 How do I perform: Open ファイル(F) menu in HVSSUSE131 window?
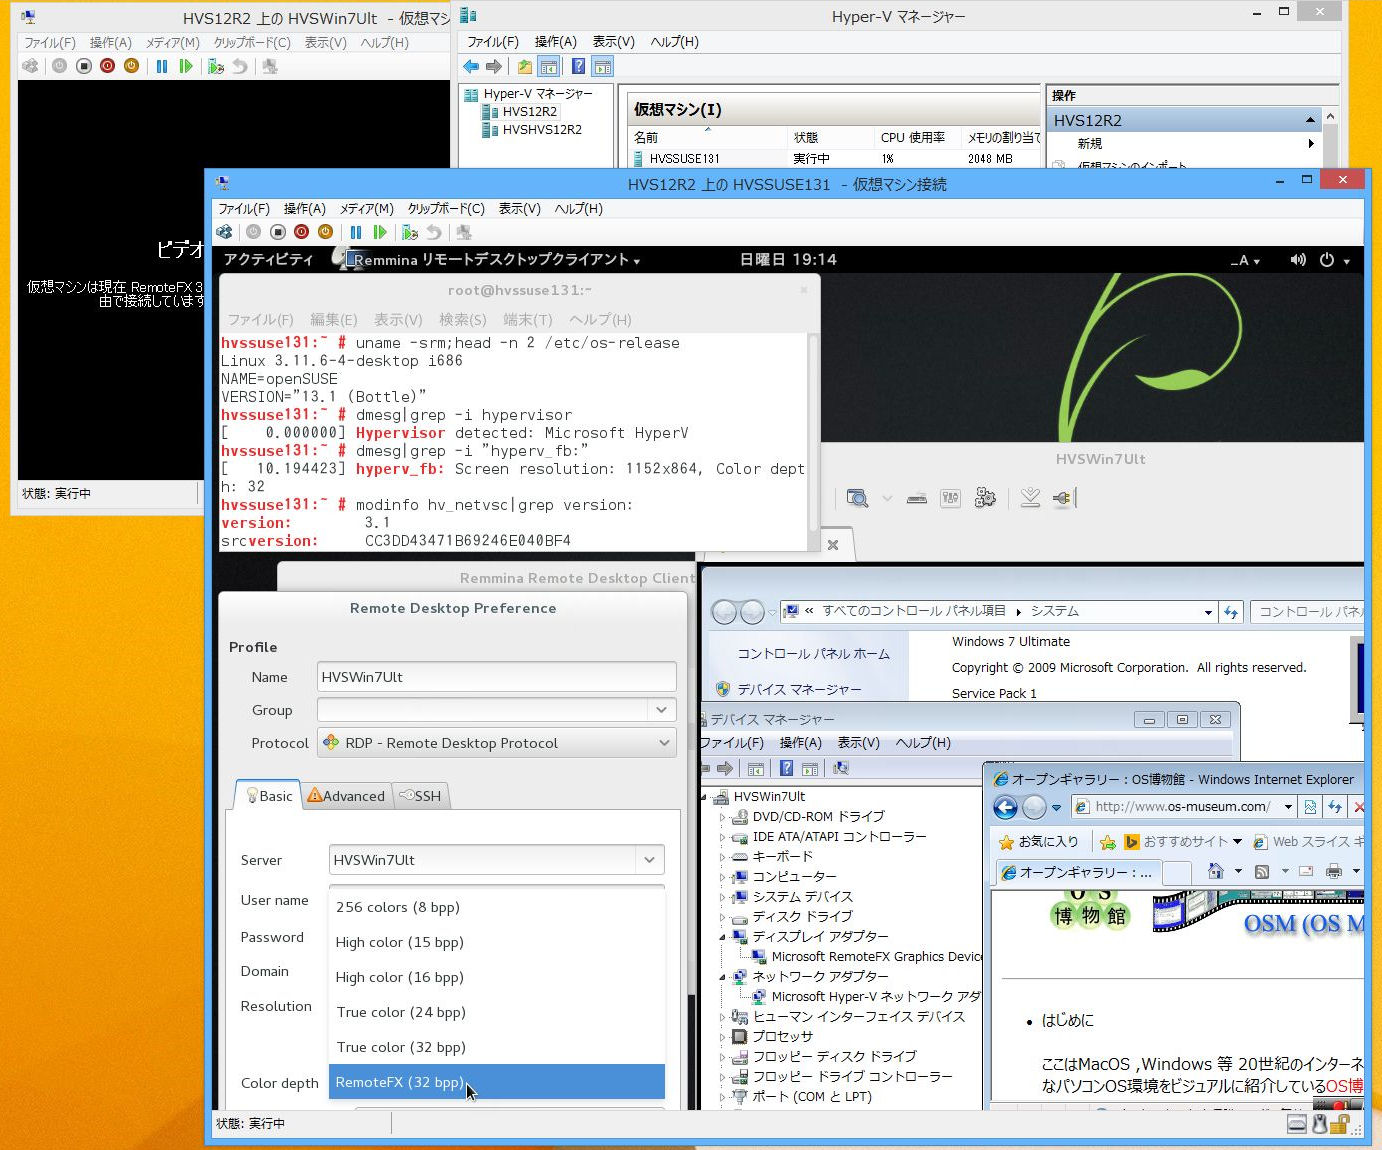[x=244, y=209]
